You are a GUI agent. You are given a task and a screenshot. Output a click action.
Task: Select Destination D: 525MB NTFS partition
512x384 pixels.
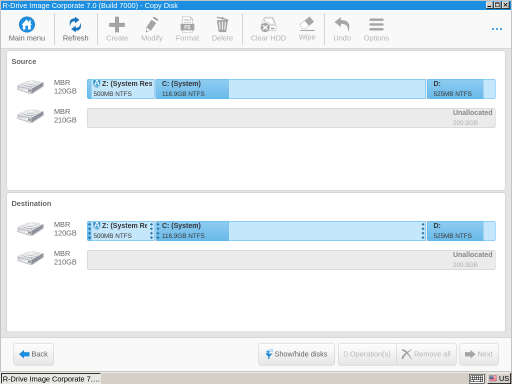461,231
